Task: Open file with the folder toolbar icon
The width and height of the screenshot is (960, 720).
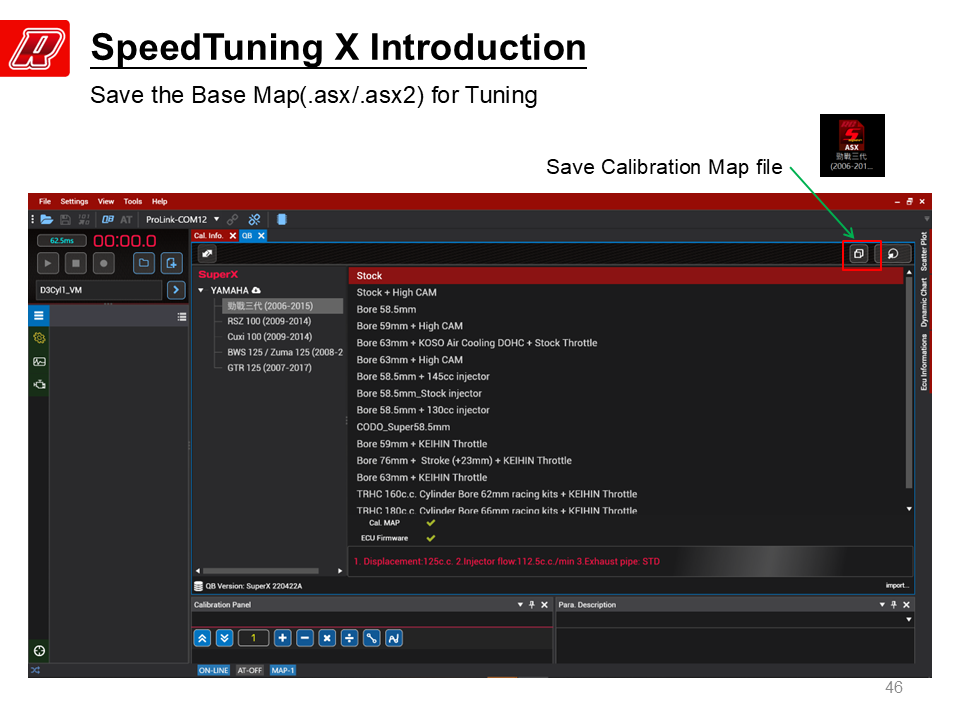Action: point(47,219)
